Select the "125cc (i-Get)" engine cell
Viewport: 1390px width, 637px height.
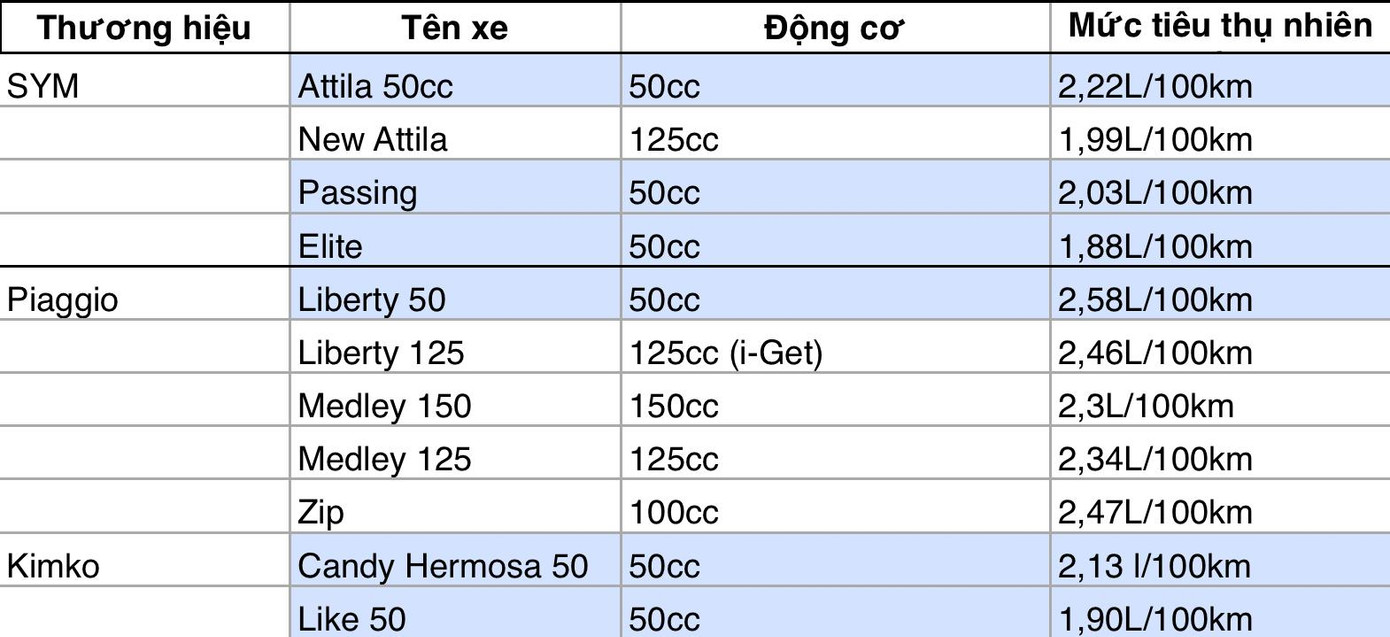725,352
